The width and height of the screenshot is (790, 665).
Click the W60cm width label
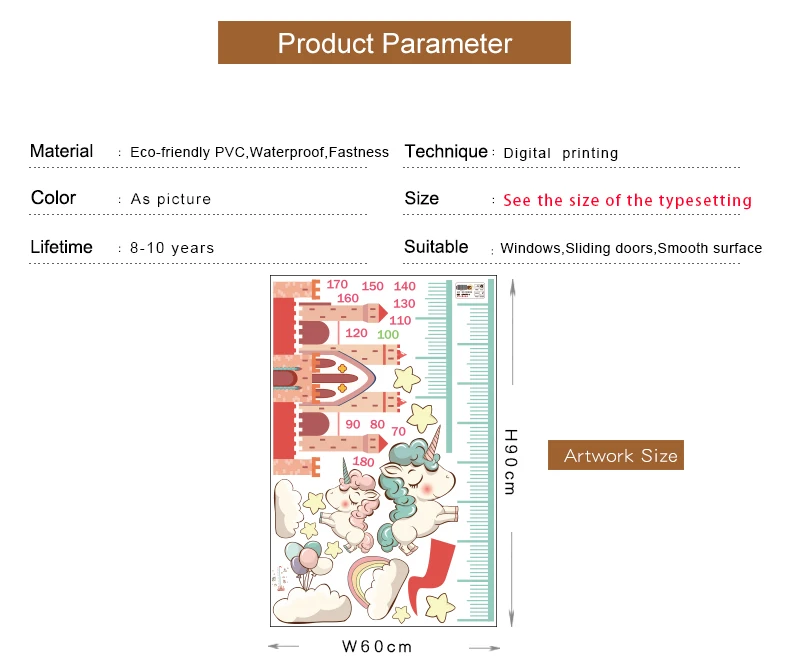377,647
